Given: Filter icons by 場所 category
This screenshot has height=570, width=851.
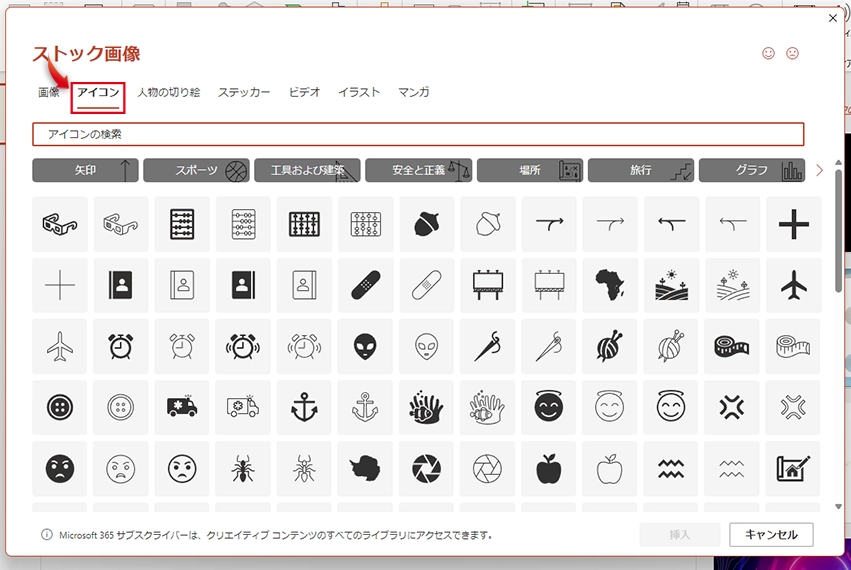Looking at the screenshot, I should pos(530,170).
